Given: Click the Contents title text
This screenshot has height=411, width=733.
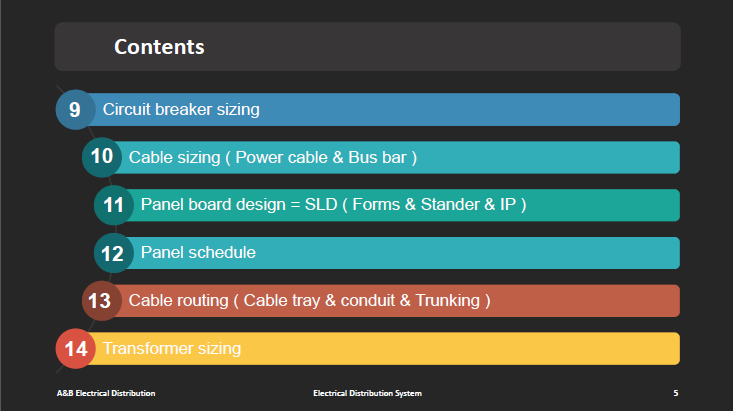Looking at the screenshot, I should click(159, 47).
